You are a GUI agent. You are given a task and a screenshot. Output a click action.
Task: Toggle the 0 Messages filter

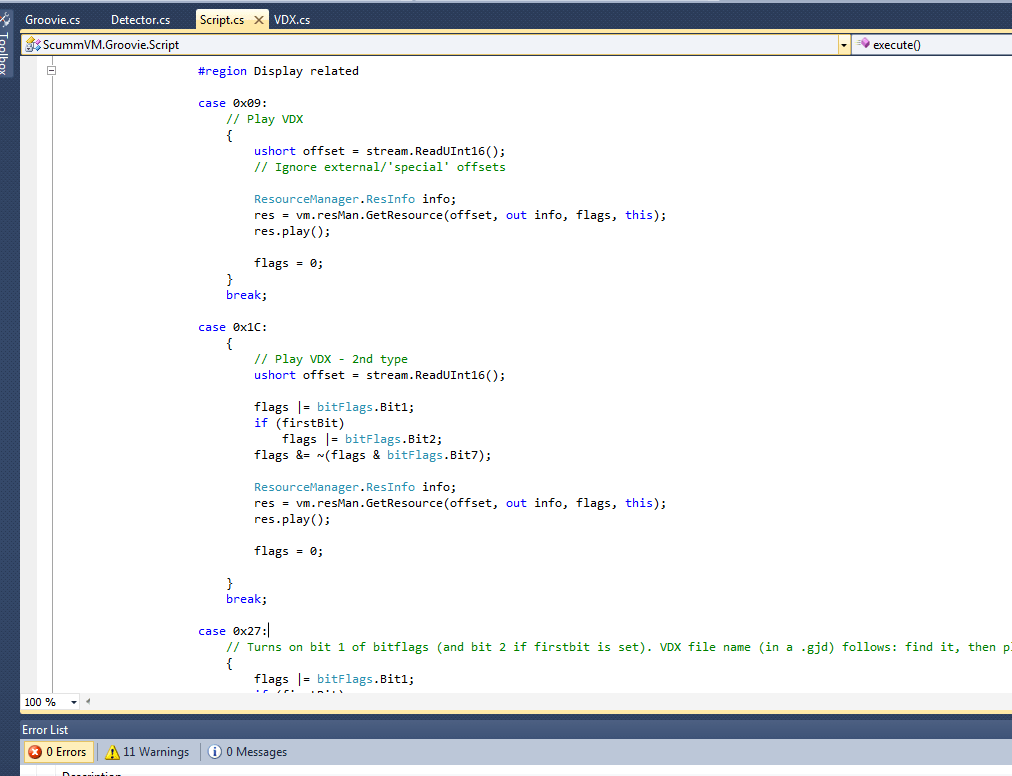pyautogui.click(x=248, y=752)
